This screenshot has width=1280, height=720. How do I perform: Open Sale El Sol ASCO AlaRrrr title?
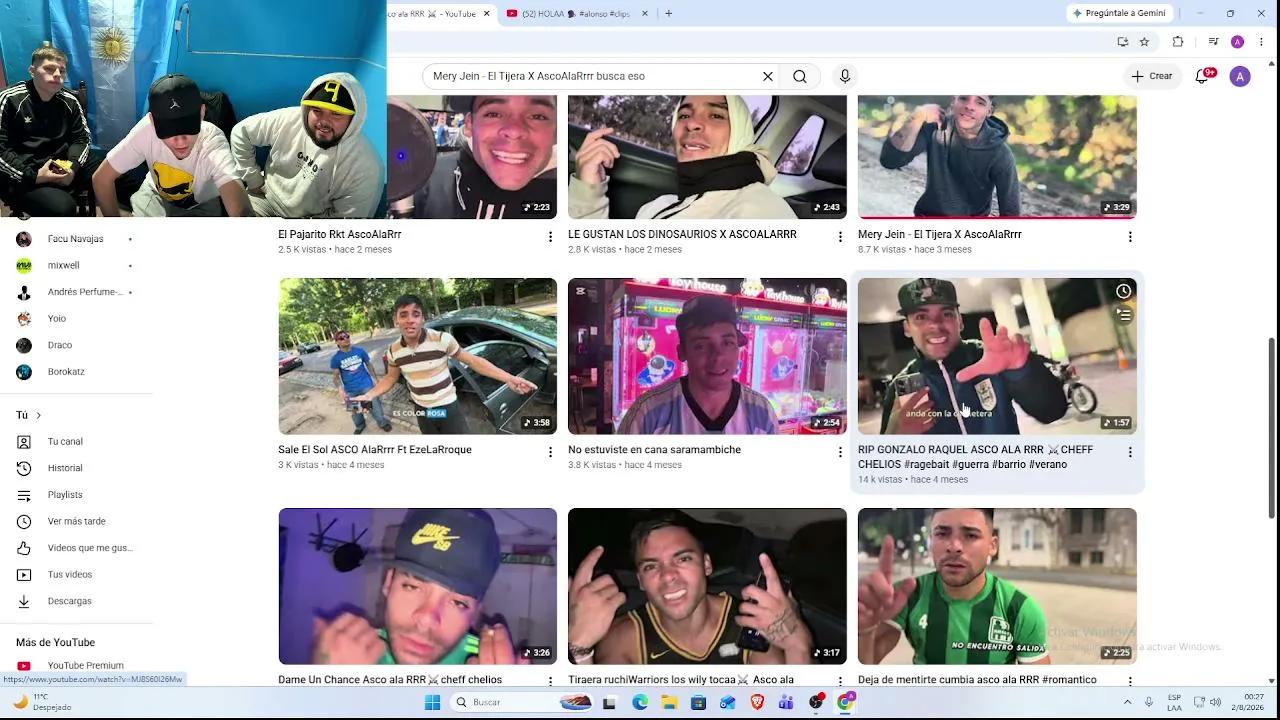point(375,450)
